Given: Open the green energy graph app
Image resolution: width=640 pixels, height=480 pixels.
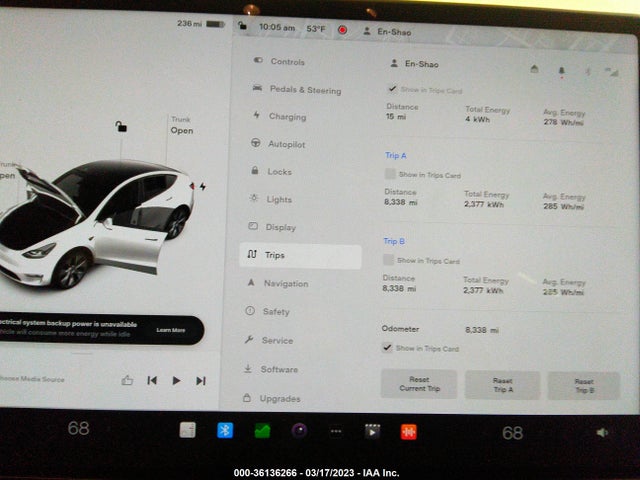Looking at the screenshot, I should click(262, 431).
